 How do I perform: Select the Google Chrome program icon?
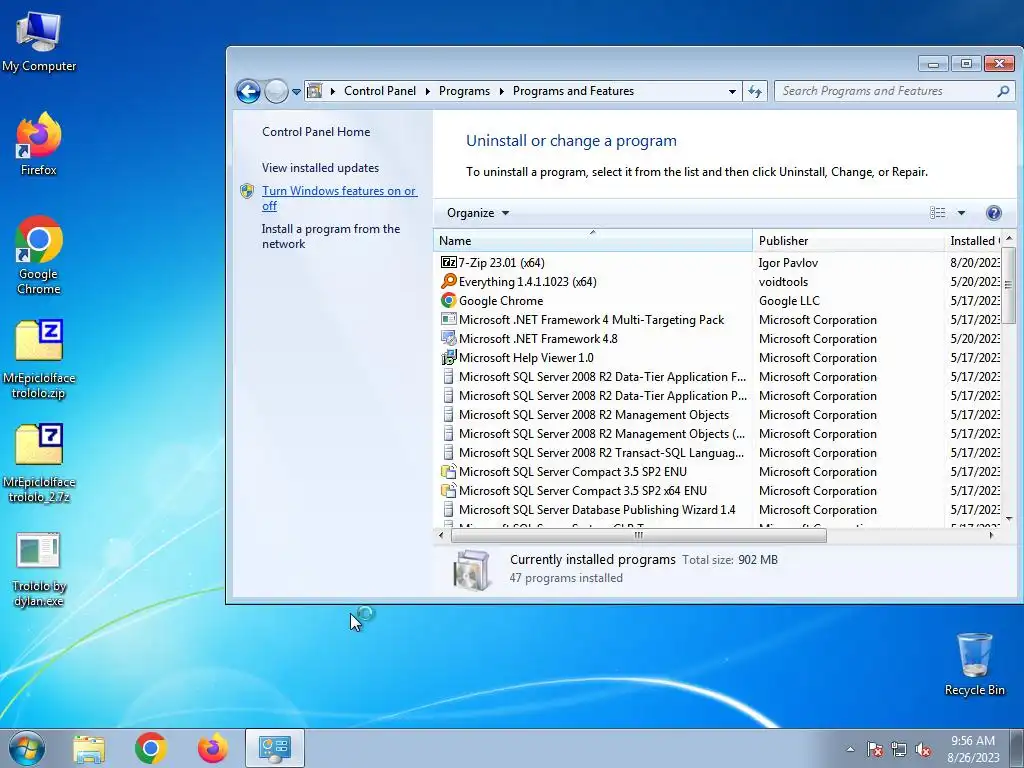click(448, 300)
